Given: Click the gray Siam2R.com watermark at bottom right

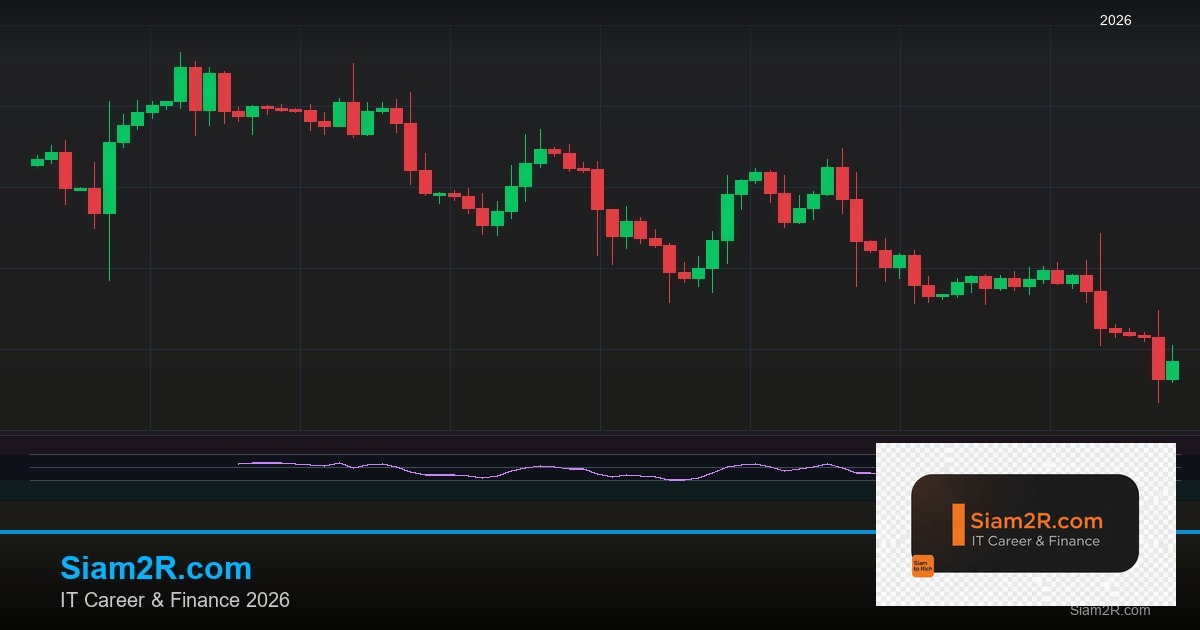Looking at the screenshot, I should [x=1109, y=610].
